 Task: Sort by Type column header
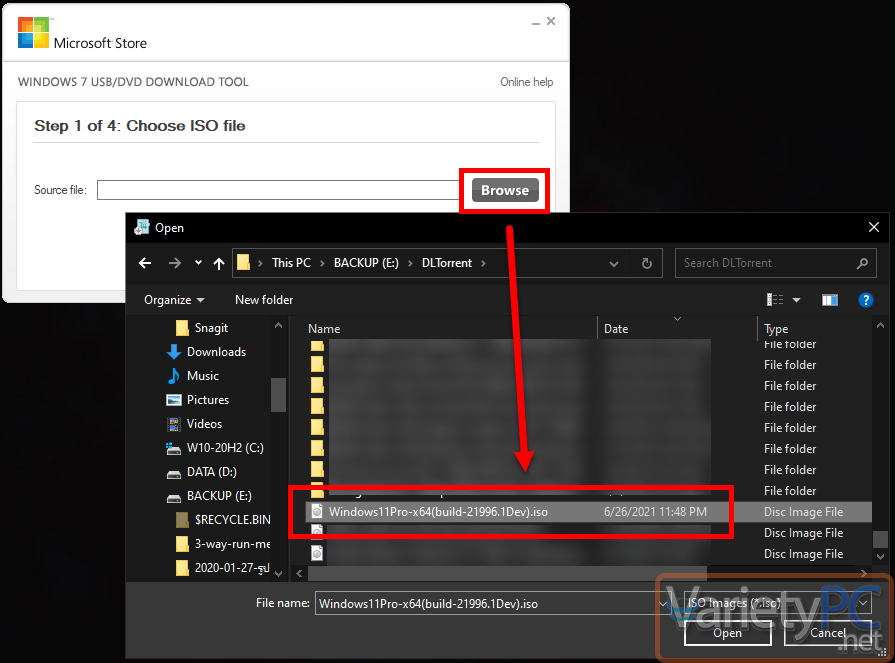776,329
